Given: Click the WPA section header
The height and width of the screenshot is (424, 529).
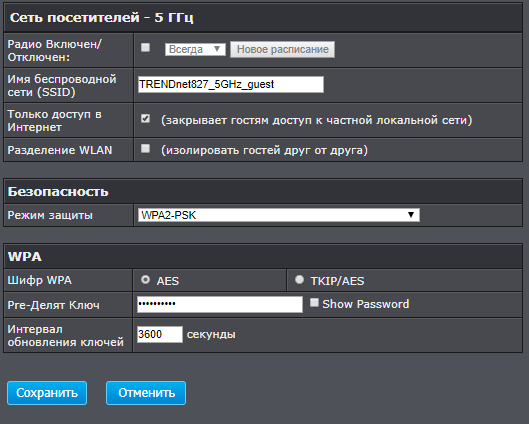Looking at the screenshot, I should (x=263, y=256).
